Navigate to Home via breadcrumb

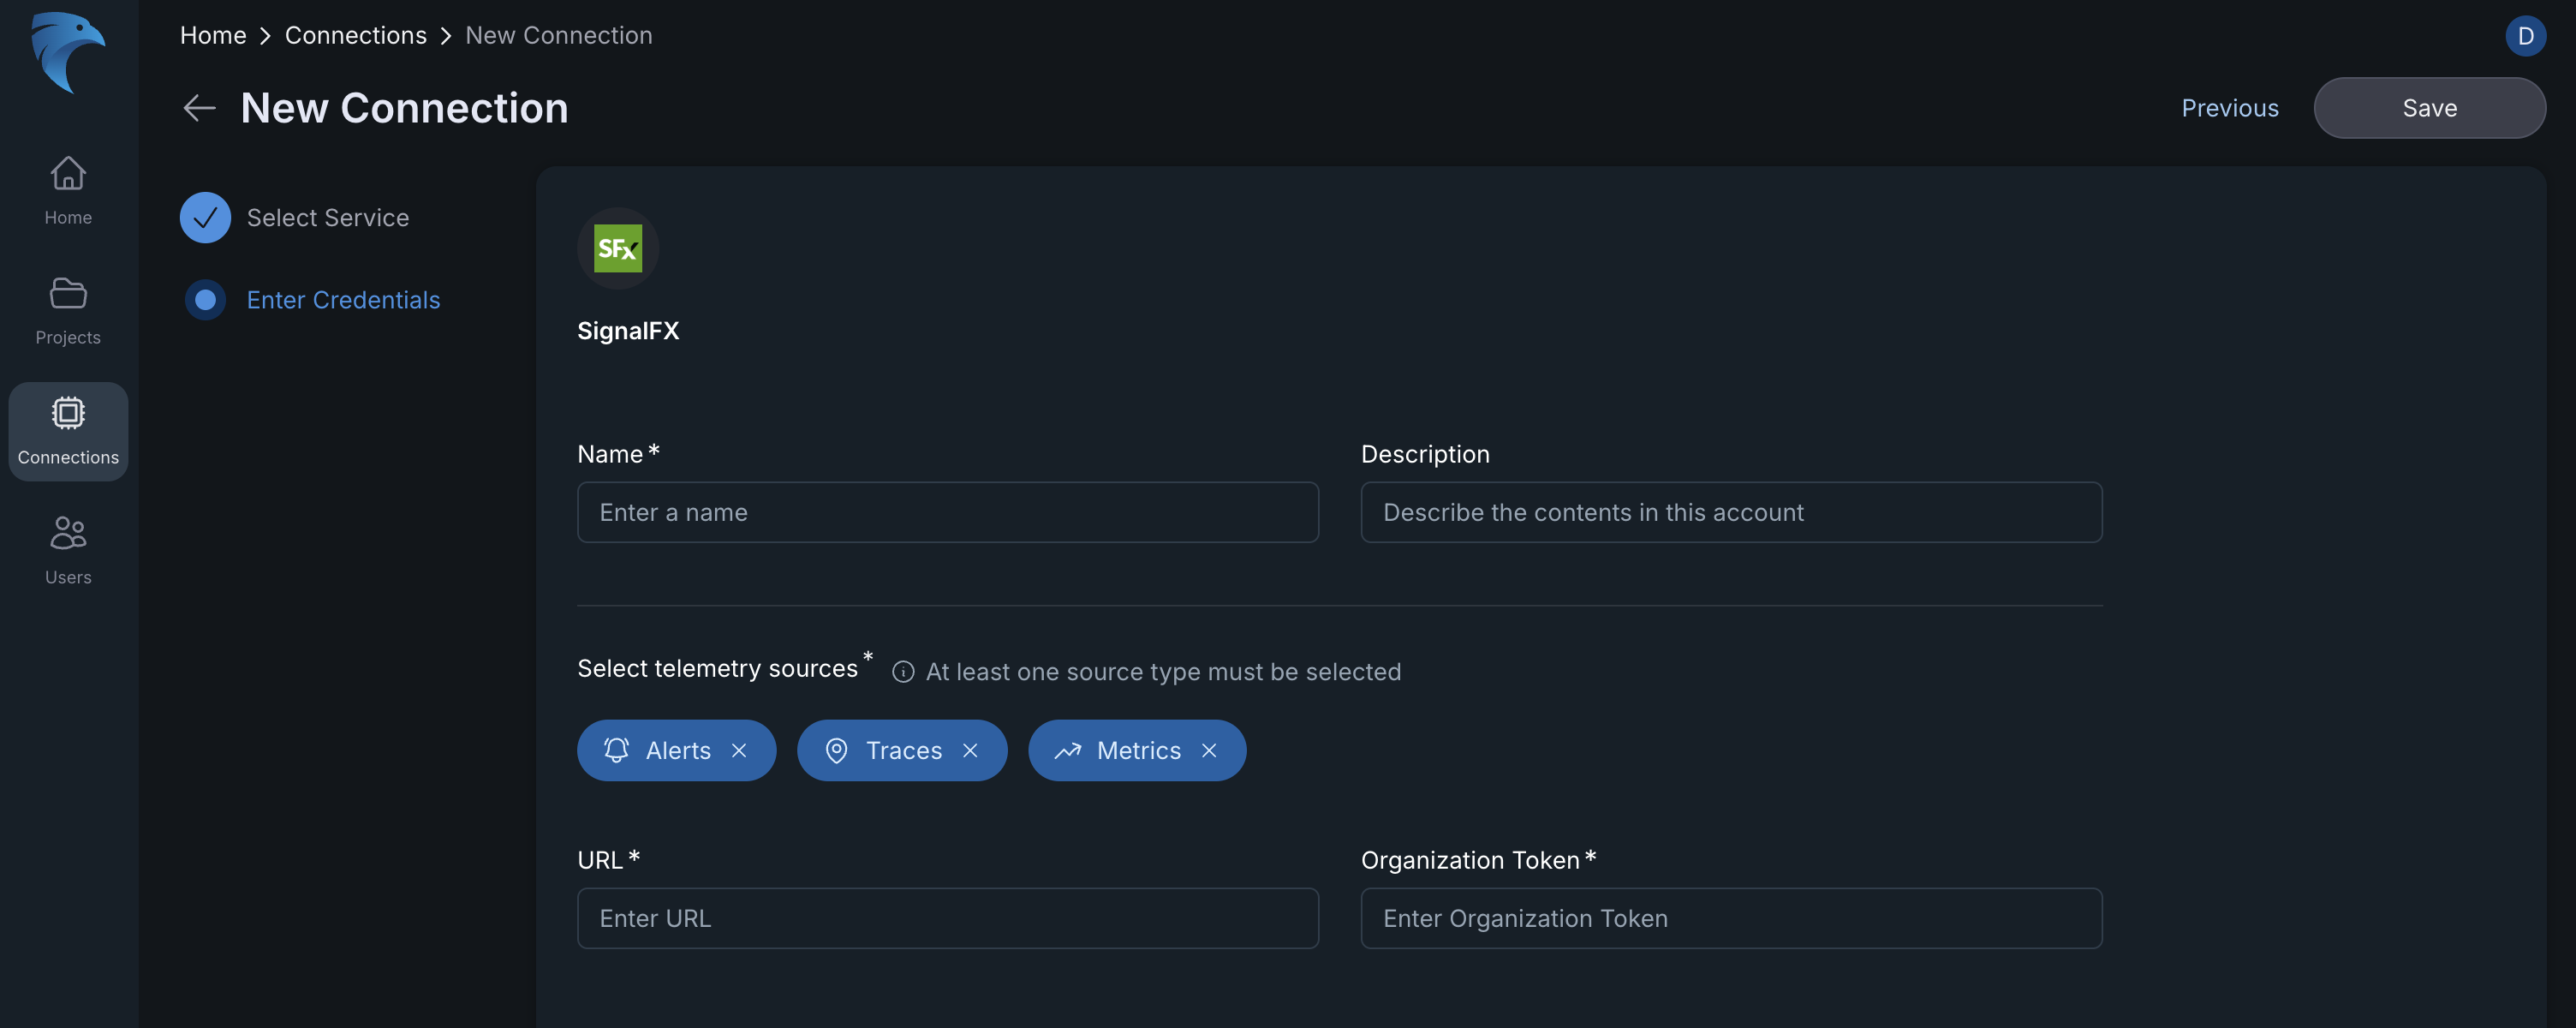[212, 35]
